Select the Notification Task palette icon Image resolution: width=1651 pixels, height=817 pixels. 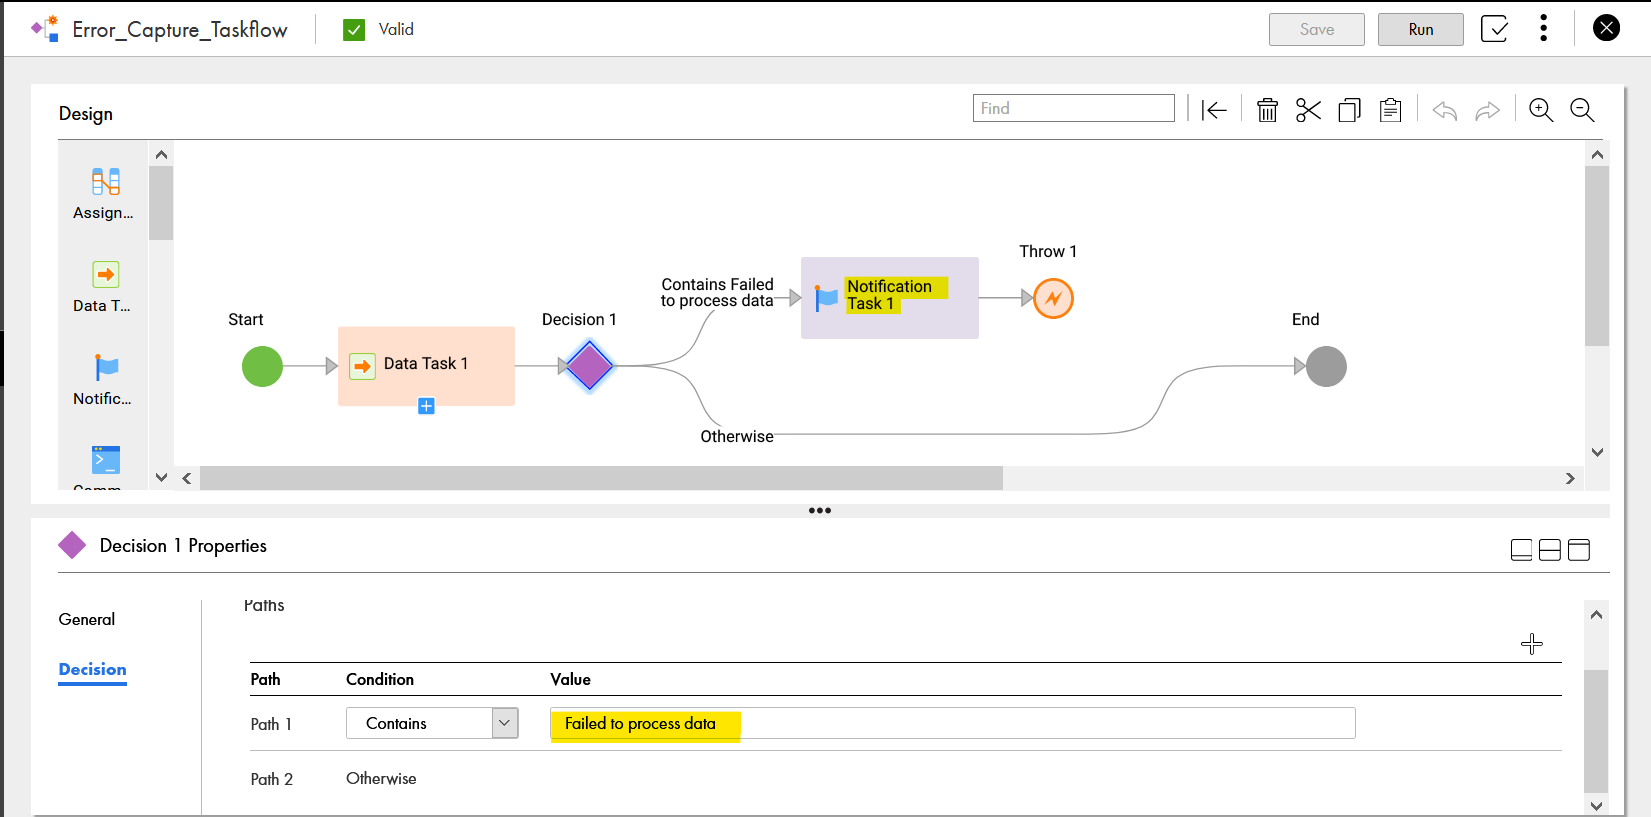click(x=105, y=367)
